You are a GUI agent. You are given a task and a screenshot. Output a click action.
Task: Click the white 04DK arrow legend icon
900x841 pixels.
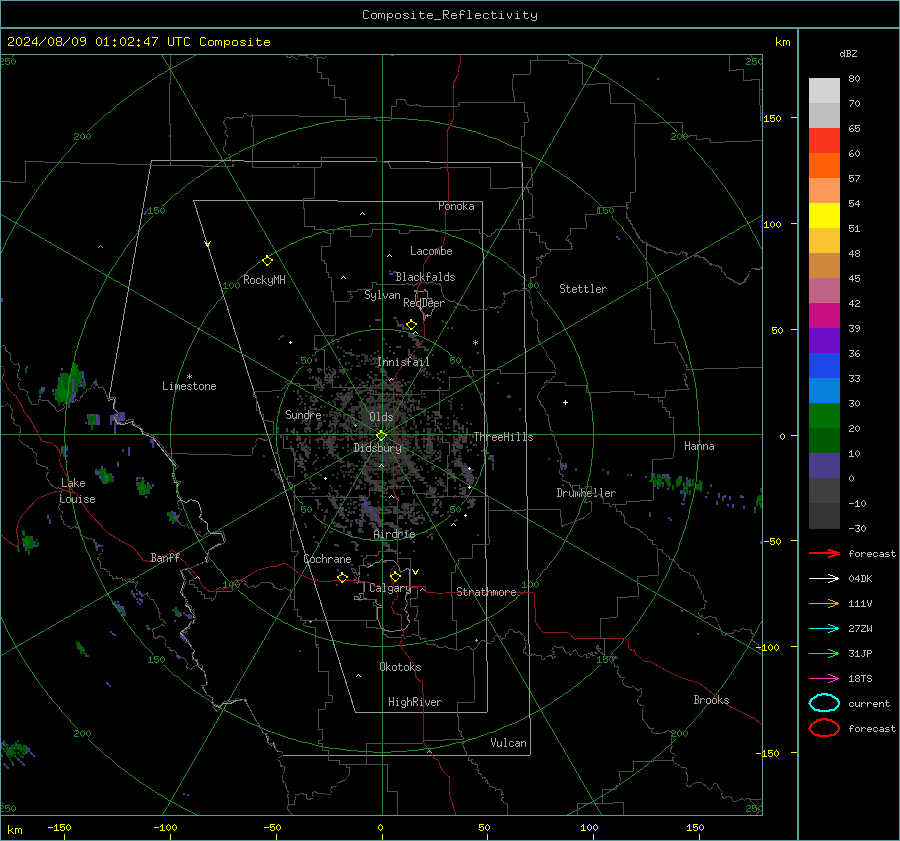tap(824, 579)
